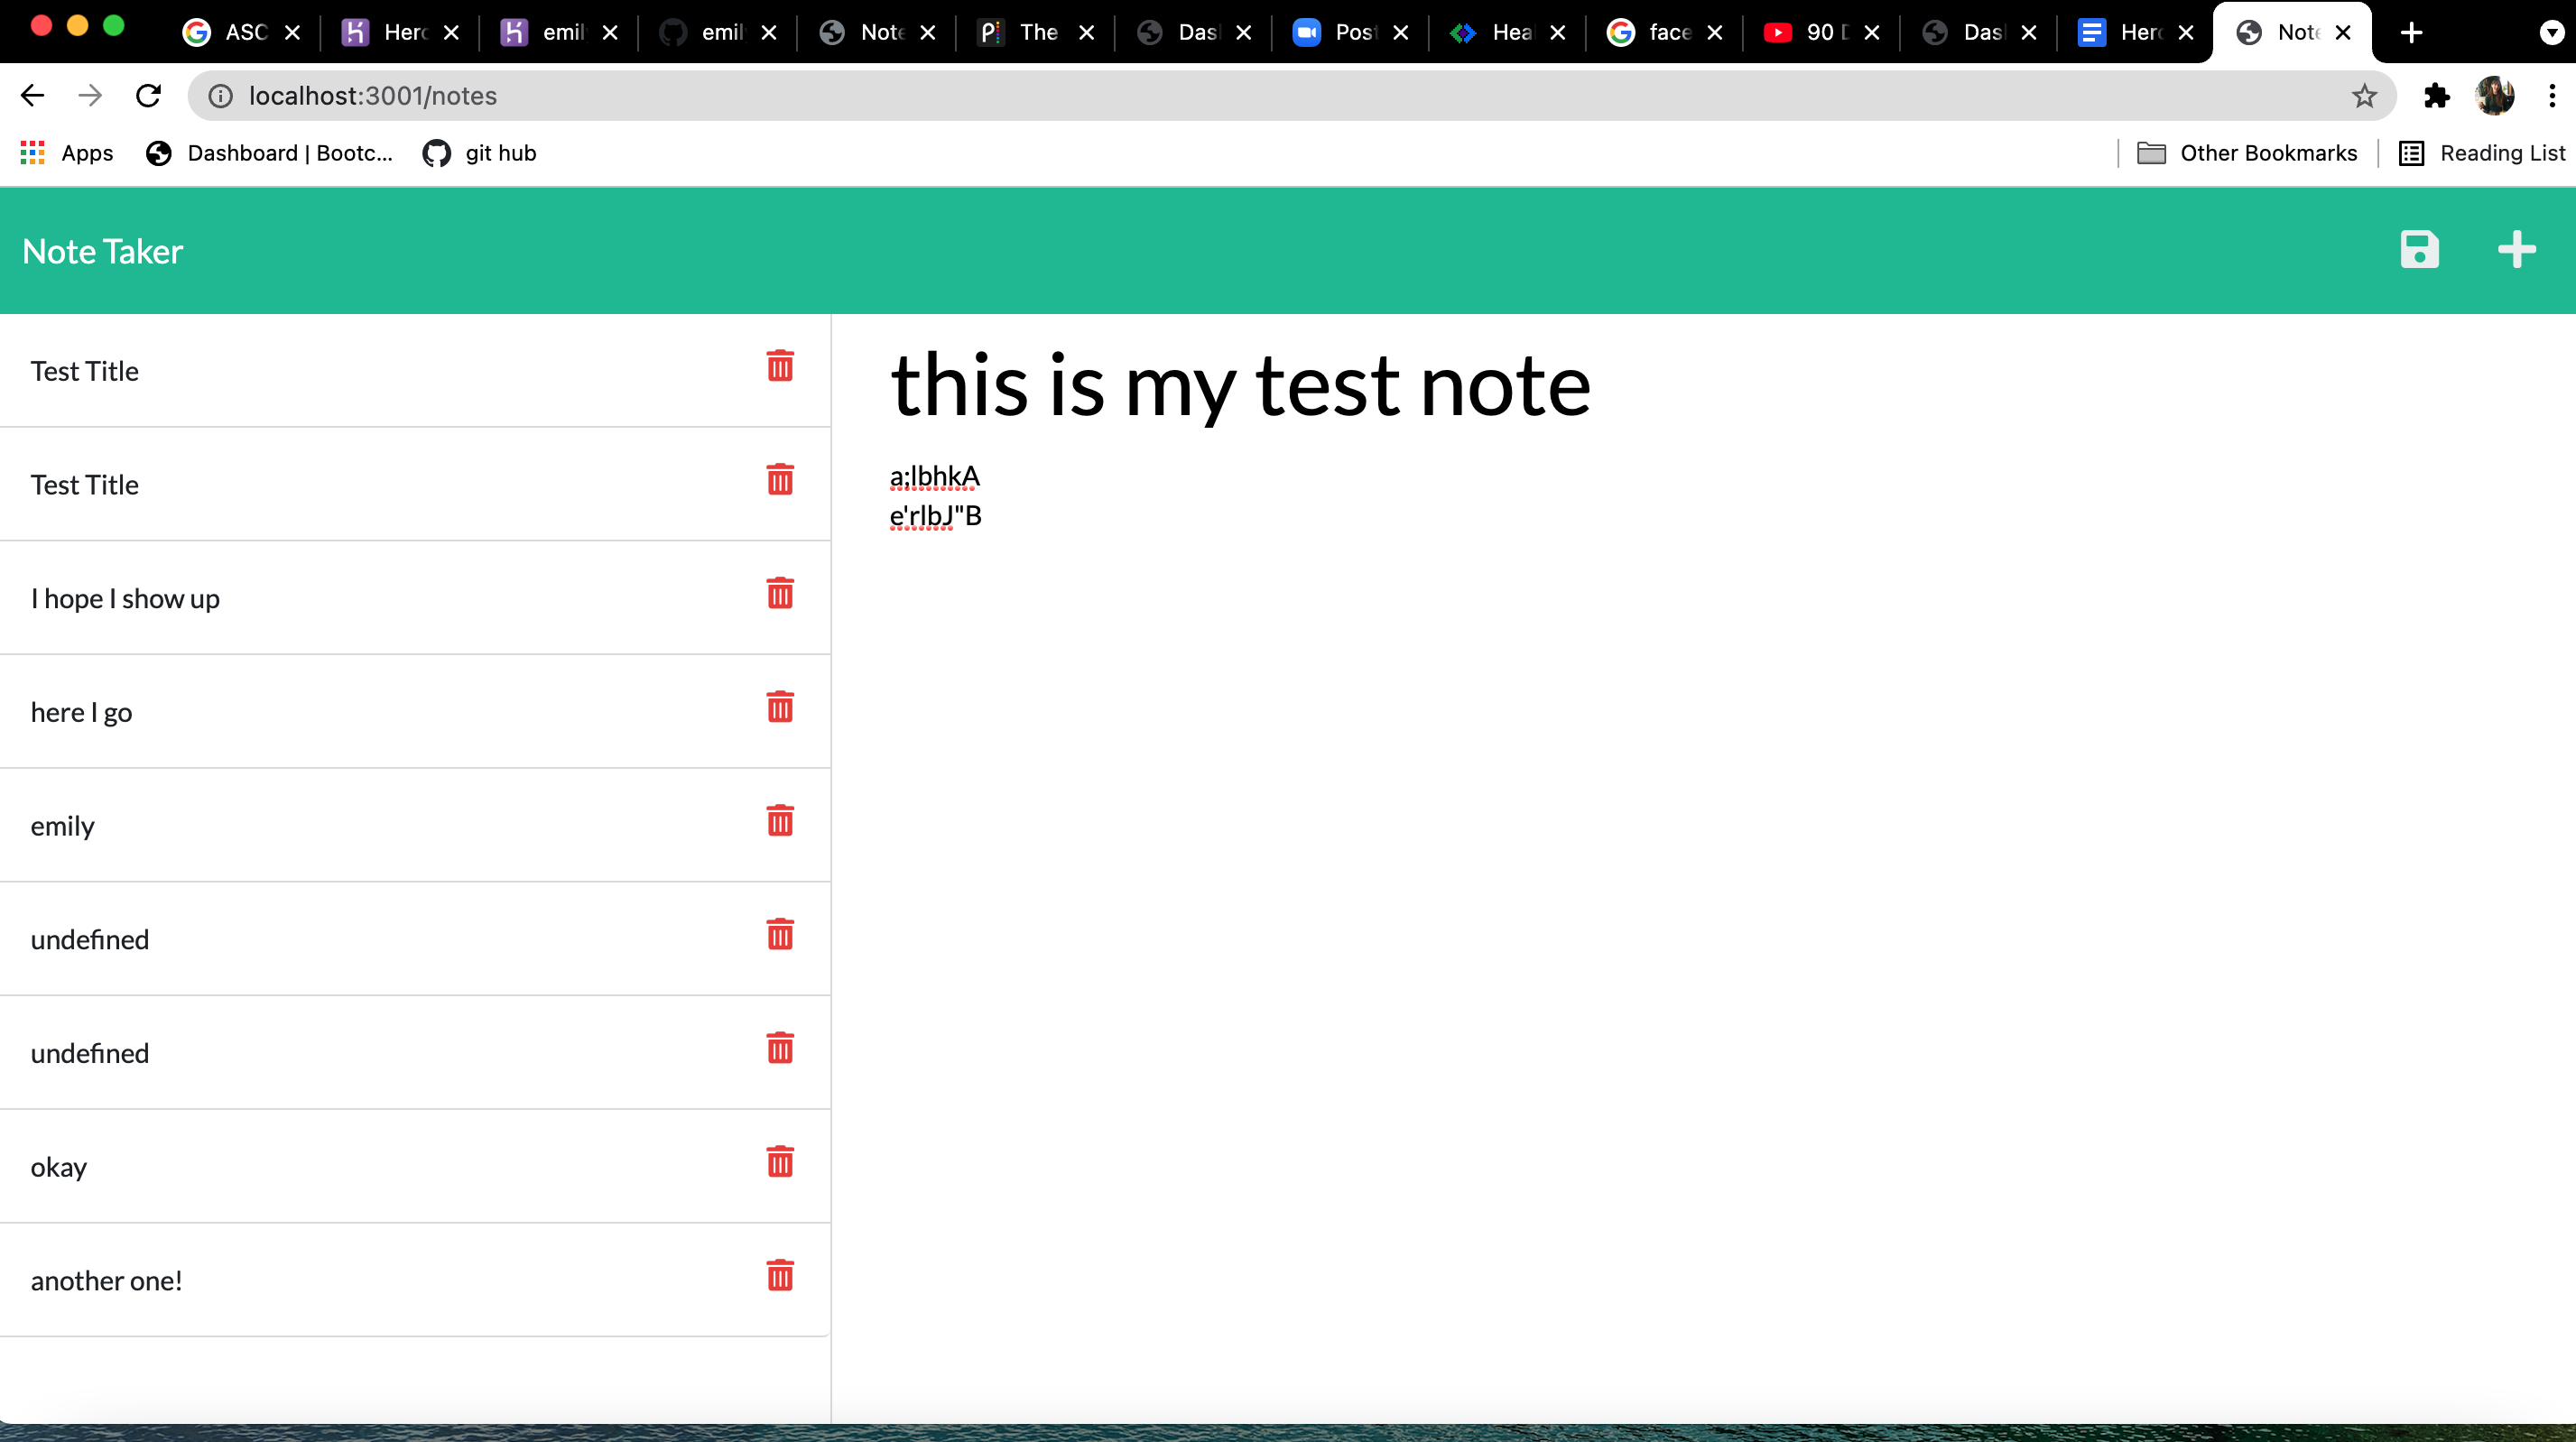Open Chrome's three-dot menu
The image size is (2576, 1442).
[2551, 96]
